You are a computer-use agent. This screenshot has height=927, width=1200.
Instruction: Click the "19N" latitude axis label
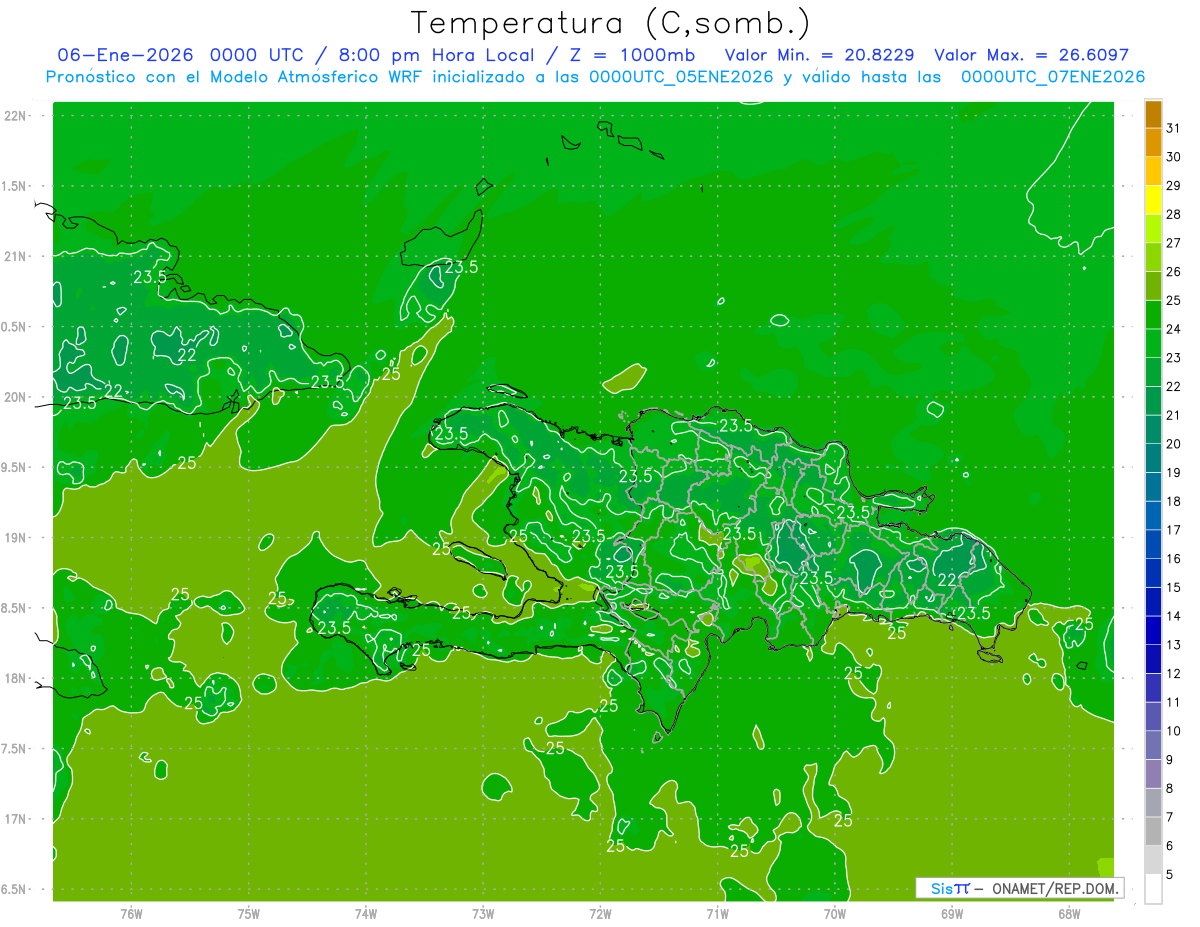pos(15,538)
